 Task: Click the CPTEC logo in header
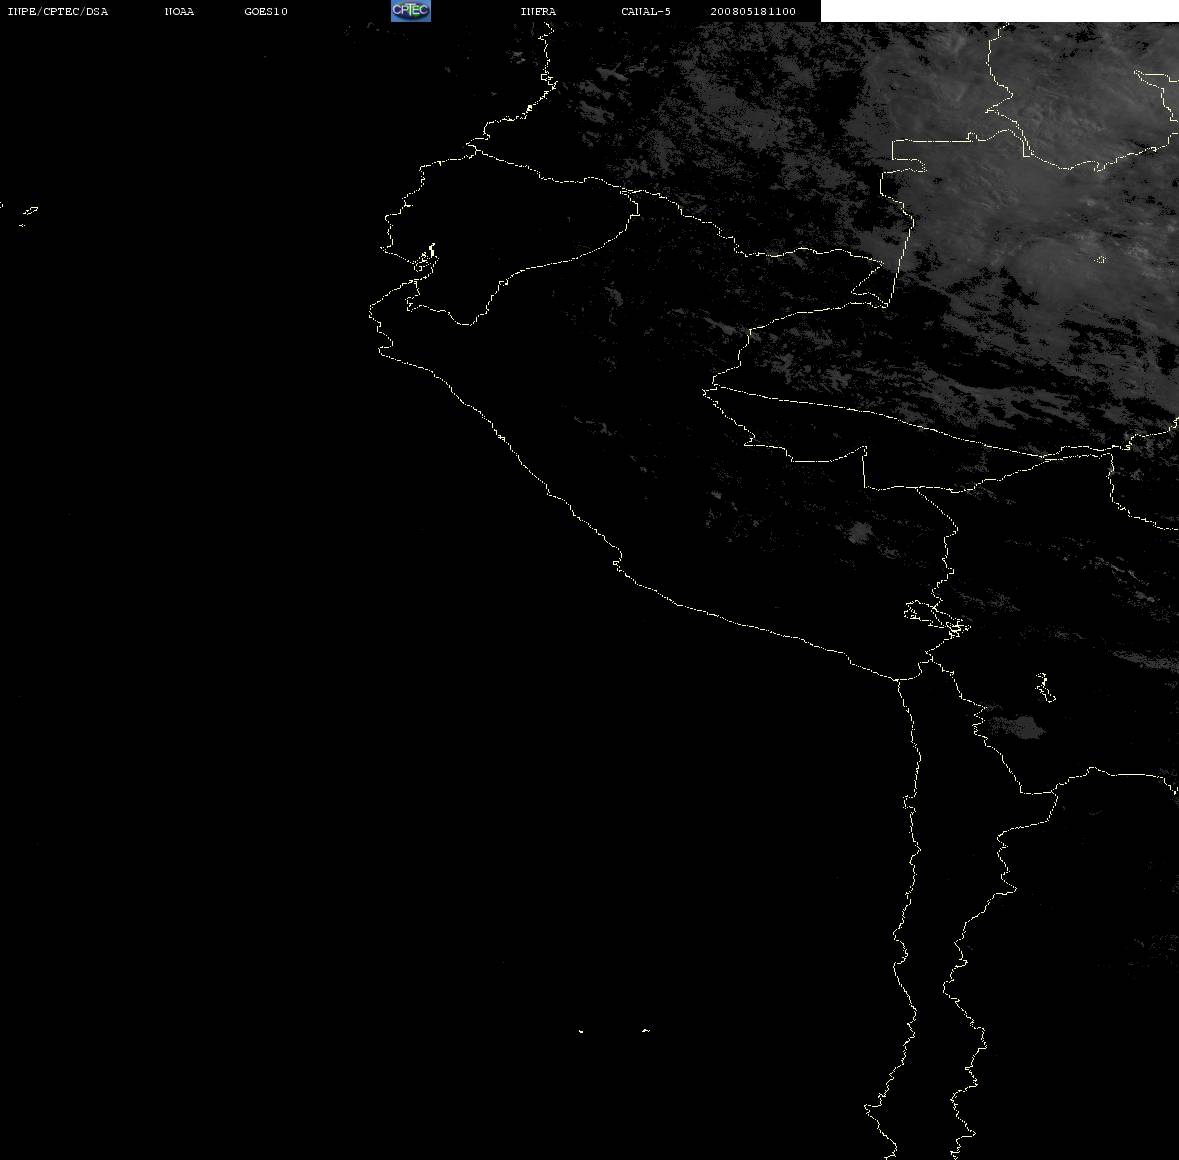(411, 11)
